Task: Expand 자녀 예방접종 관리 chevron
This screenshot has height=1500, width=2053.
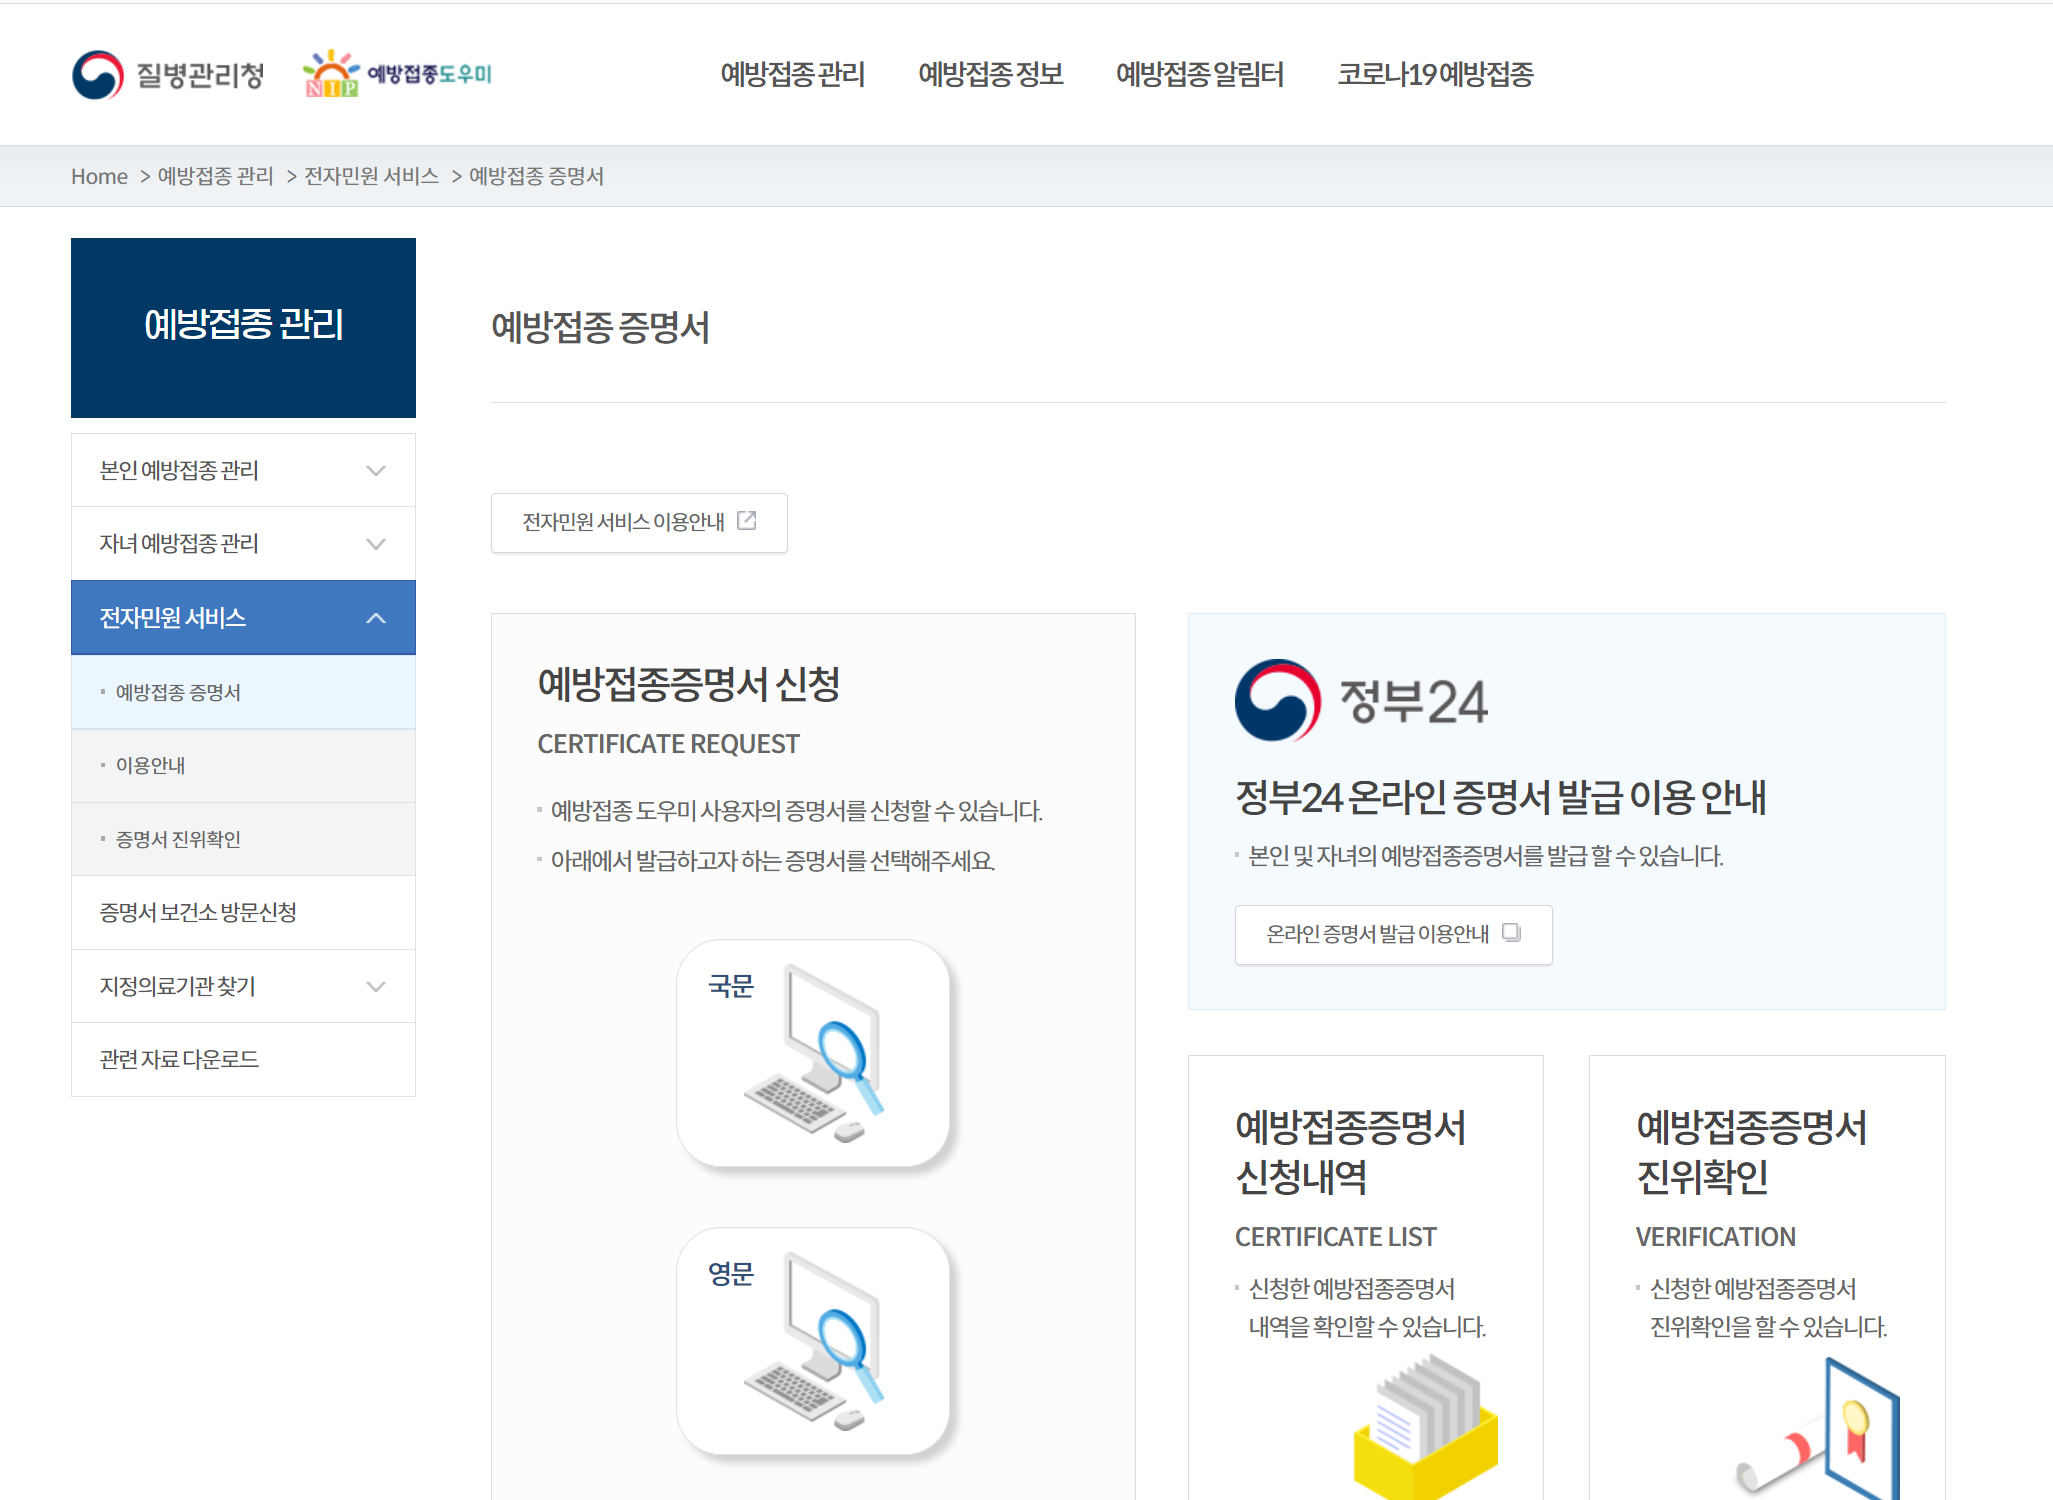Action: pos(376,544)
